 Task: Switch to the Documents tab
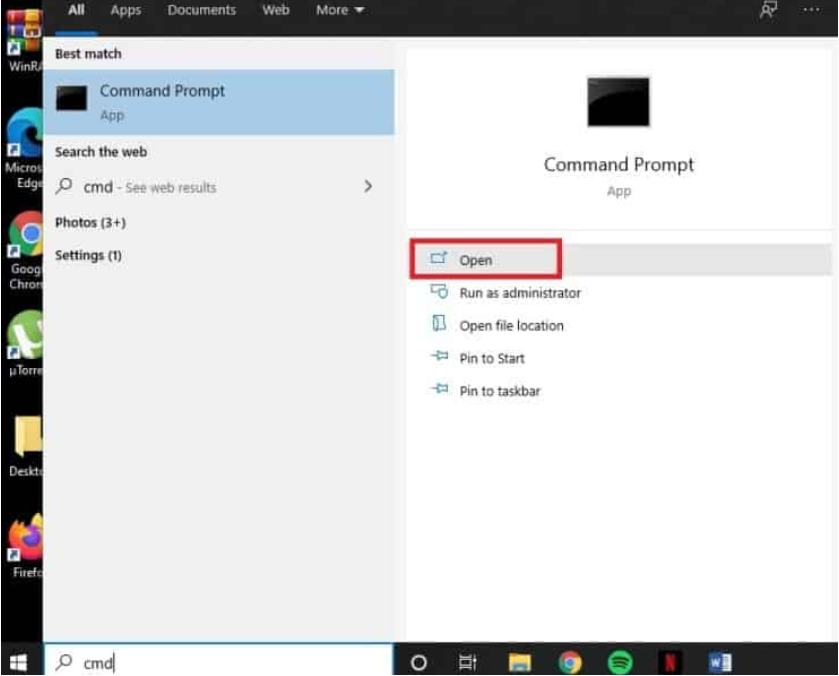[x=202, y=10]
